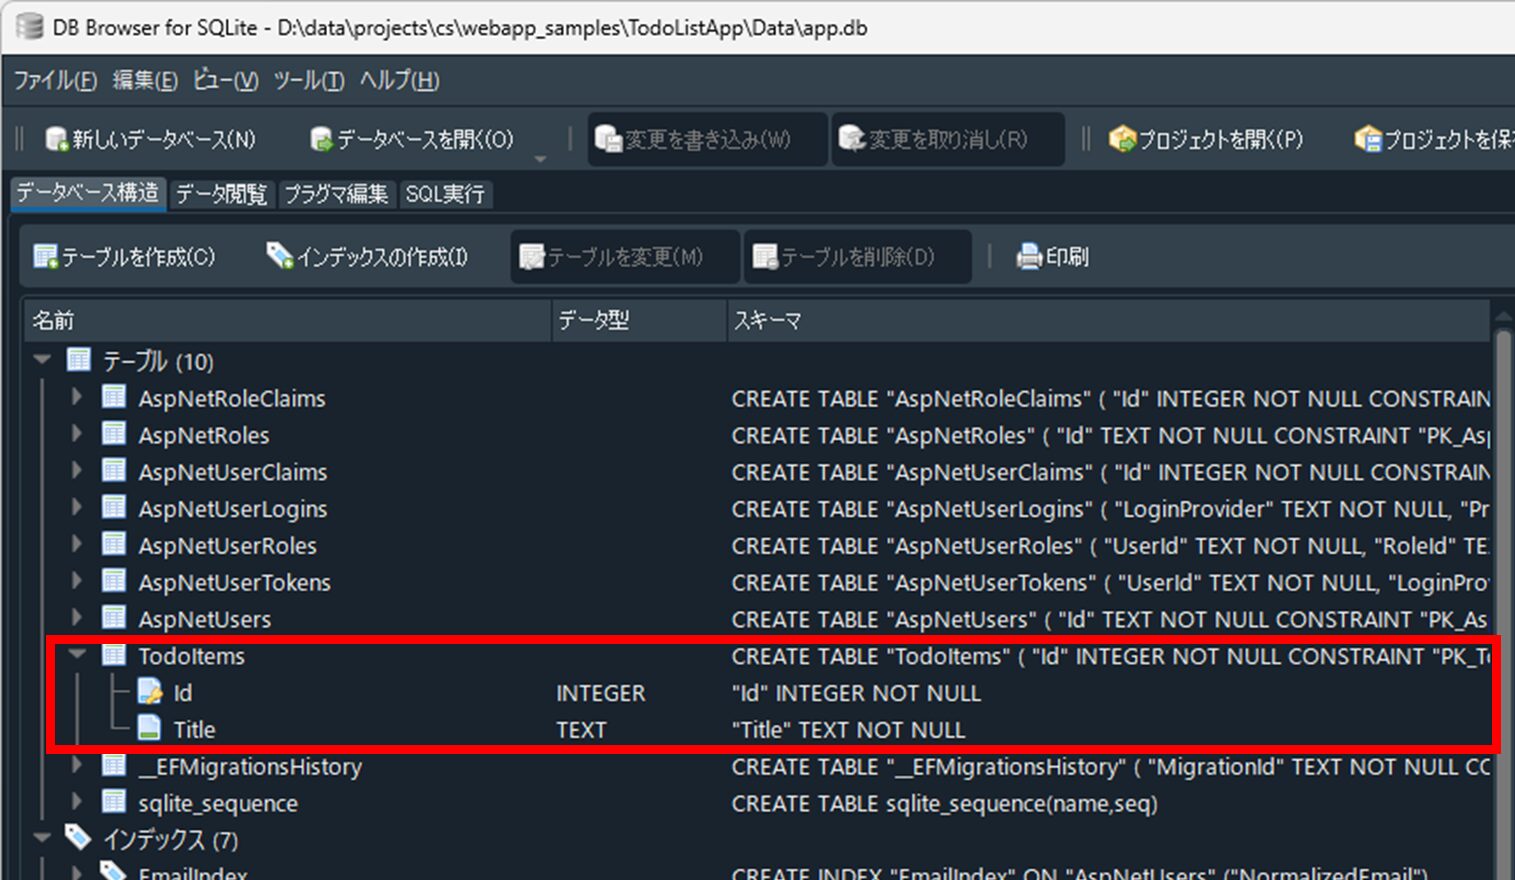Click the 印刷 button
Screen dimensions: 1515x880
1051,256
